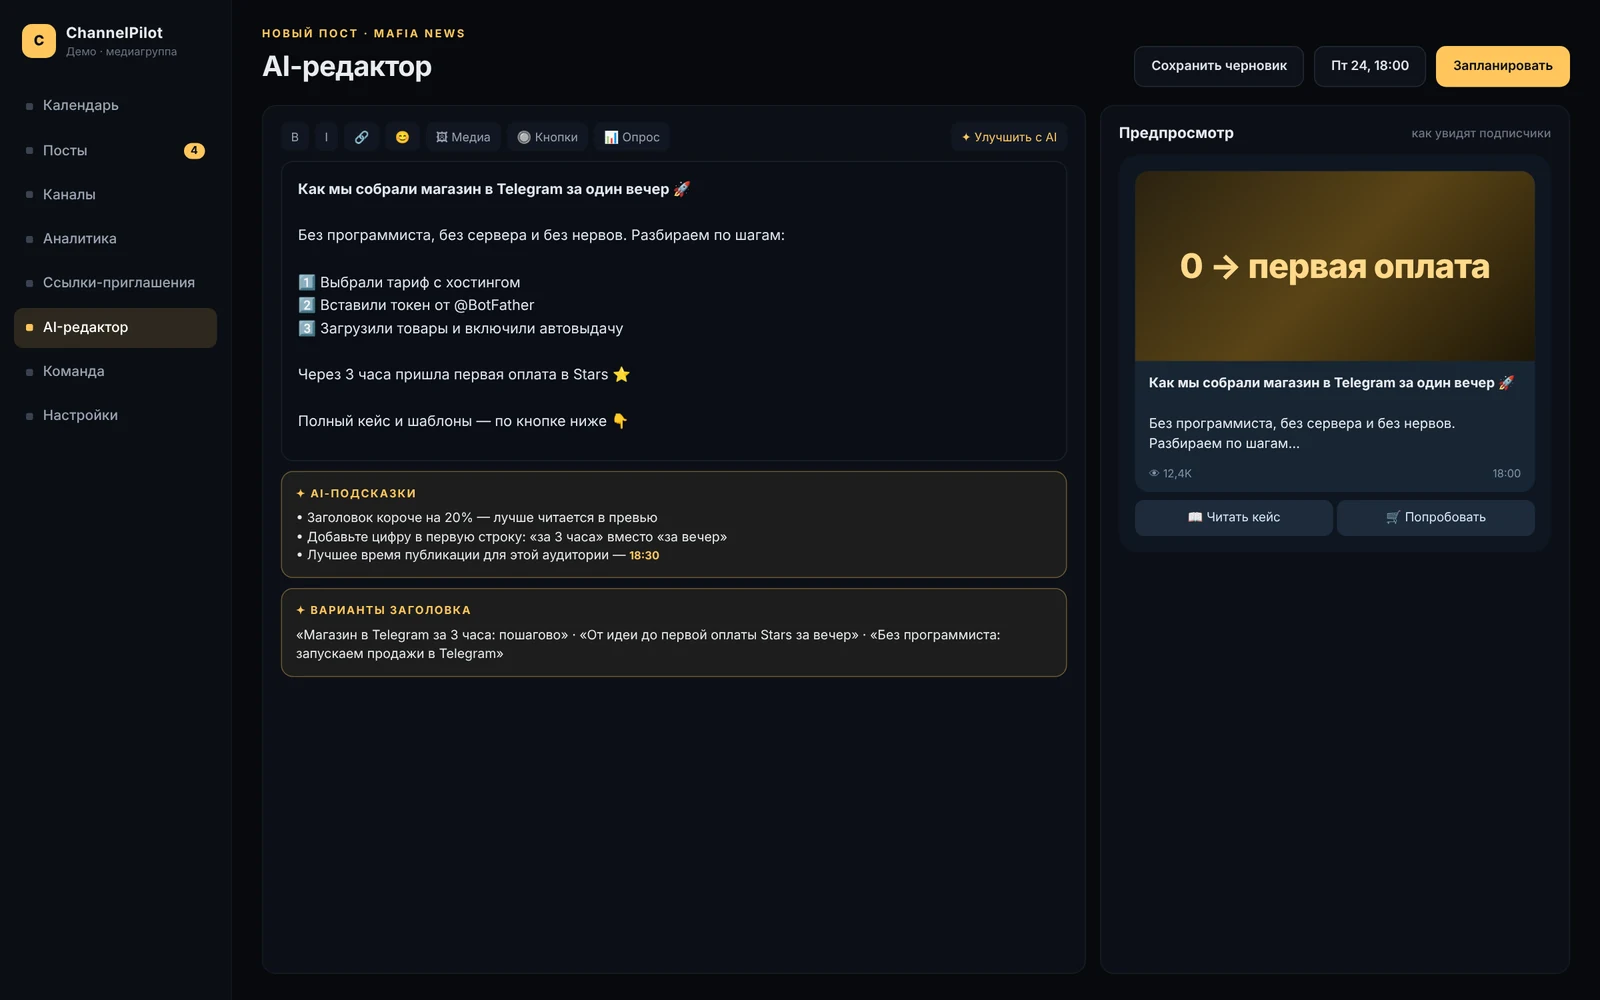Viewport: 1600px width, 1000px height.
Task: Click the headline variants text block
Action: (x=648, y=644)
